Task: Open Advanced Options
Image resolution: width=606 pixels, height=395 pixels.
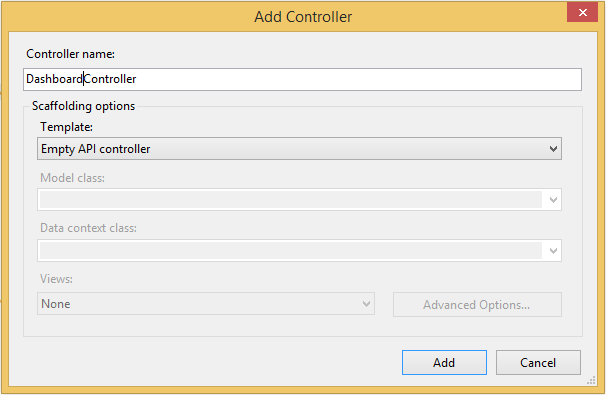Action: point(477,305)
